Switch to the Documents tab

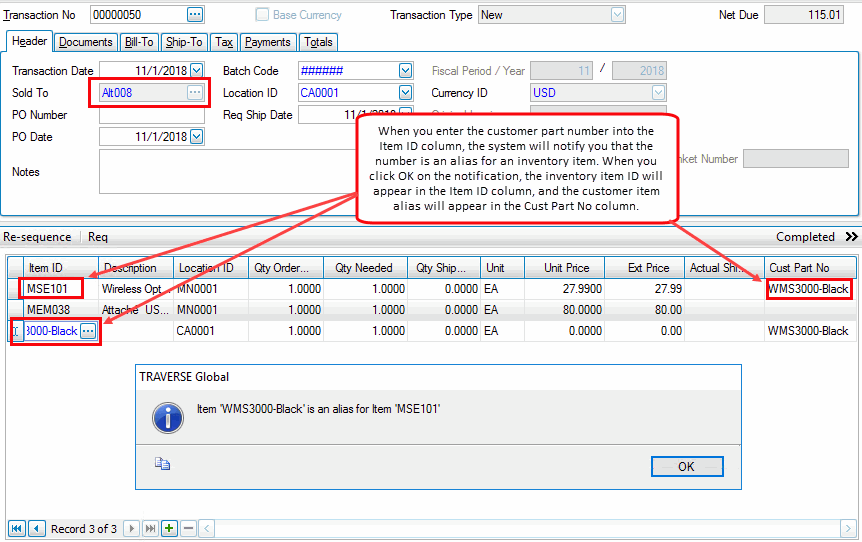click(85, 42)
